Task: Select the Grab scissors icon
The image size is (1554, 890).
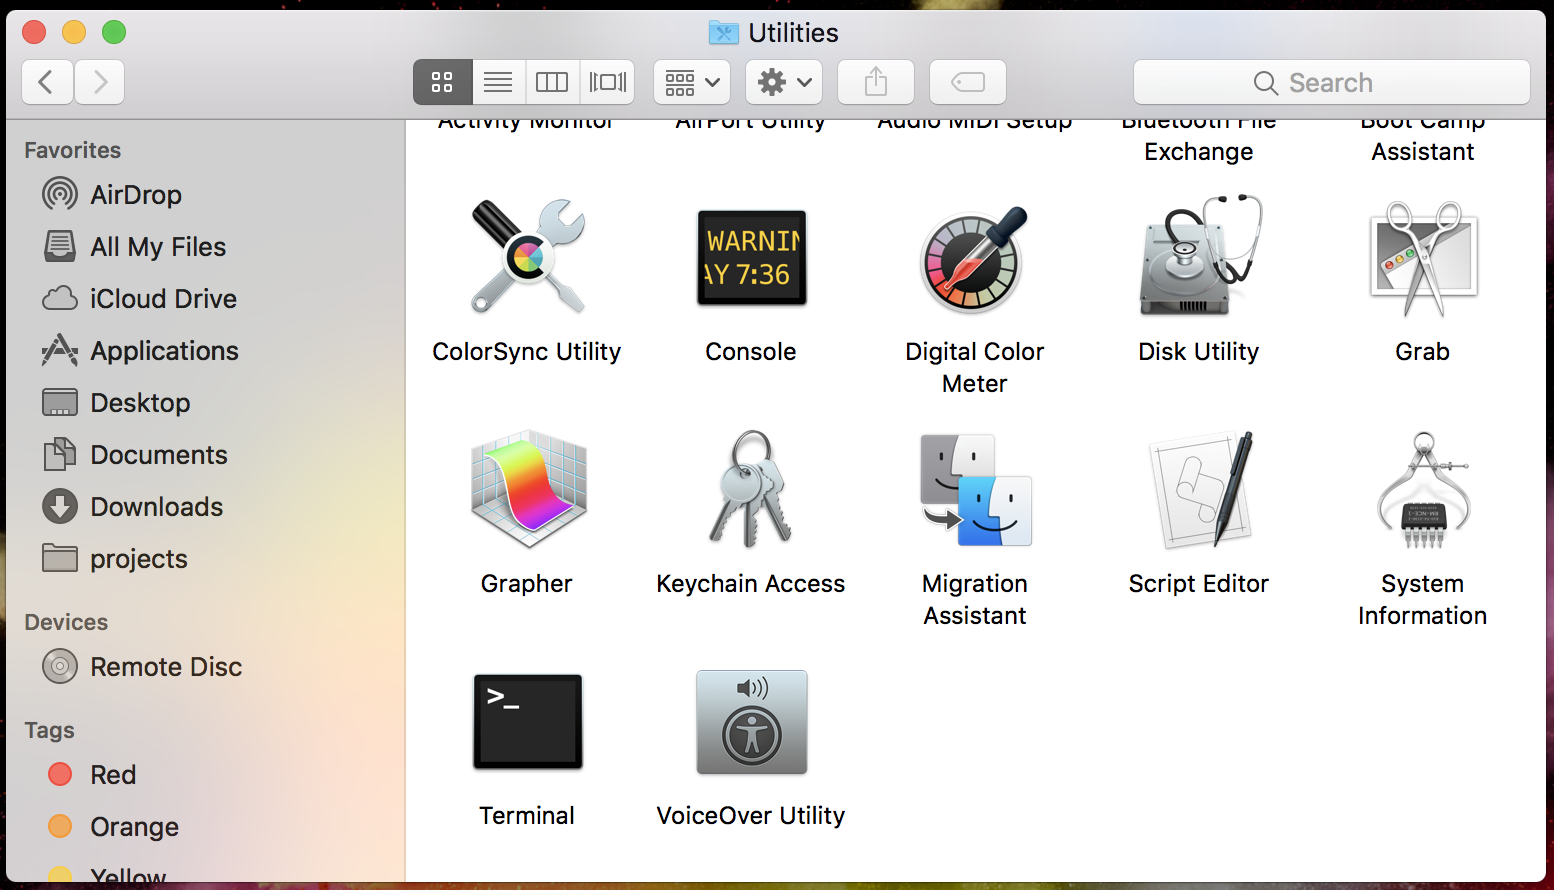Action: (x=1423, y=257)
